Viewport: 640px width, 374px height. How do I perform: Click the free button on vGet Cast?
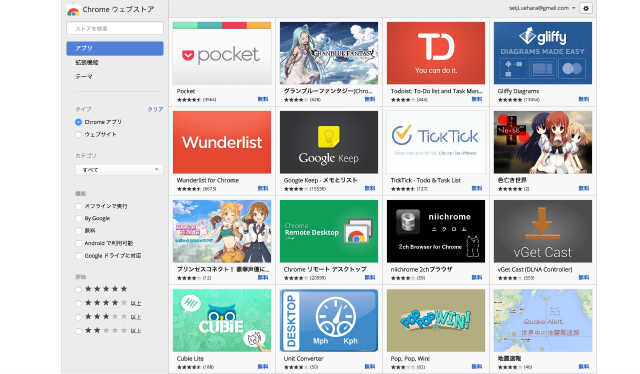[x=584, y=278]
